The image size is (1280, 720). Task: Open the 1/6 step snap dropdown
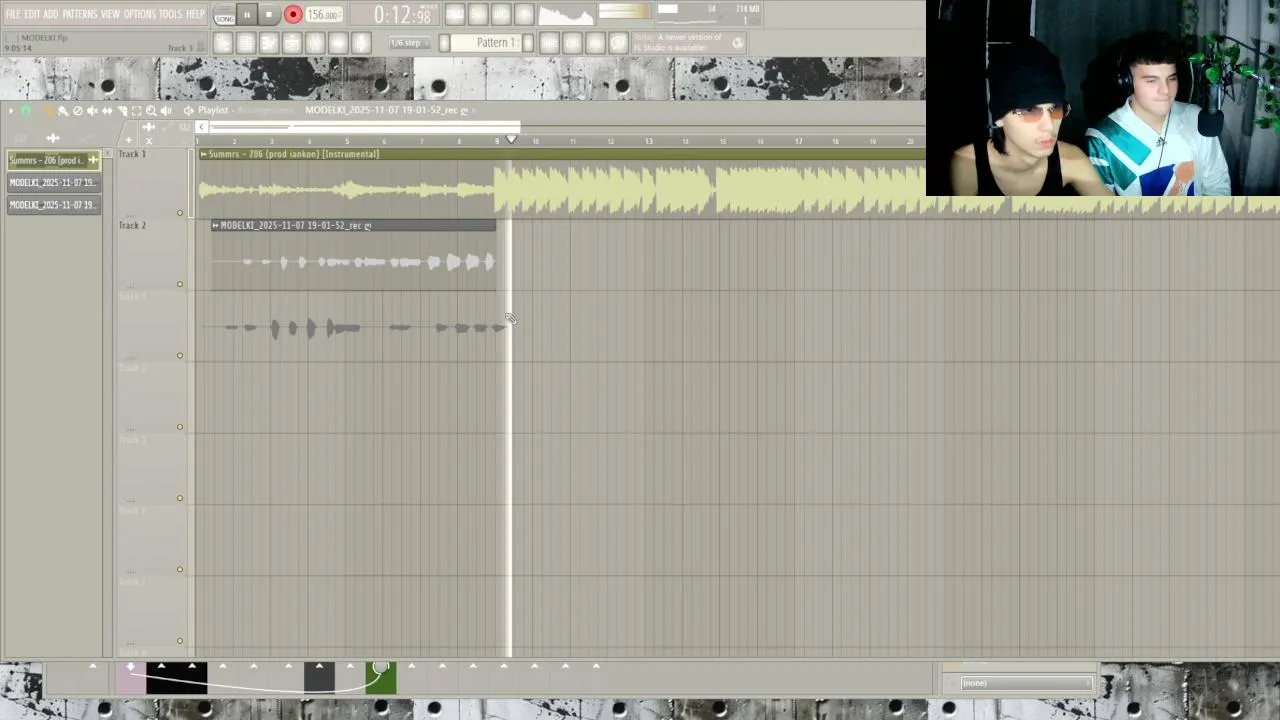(410, 43)
